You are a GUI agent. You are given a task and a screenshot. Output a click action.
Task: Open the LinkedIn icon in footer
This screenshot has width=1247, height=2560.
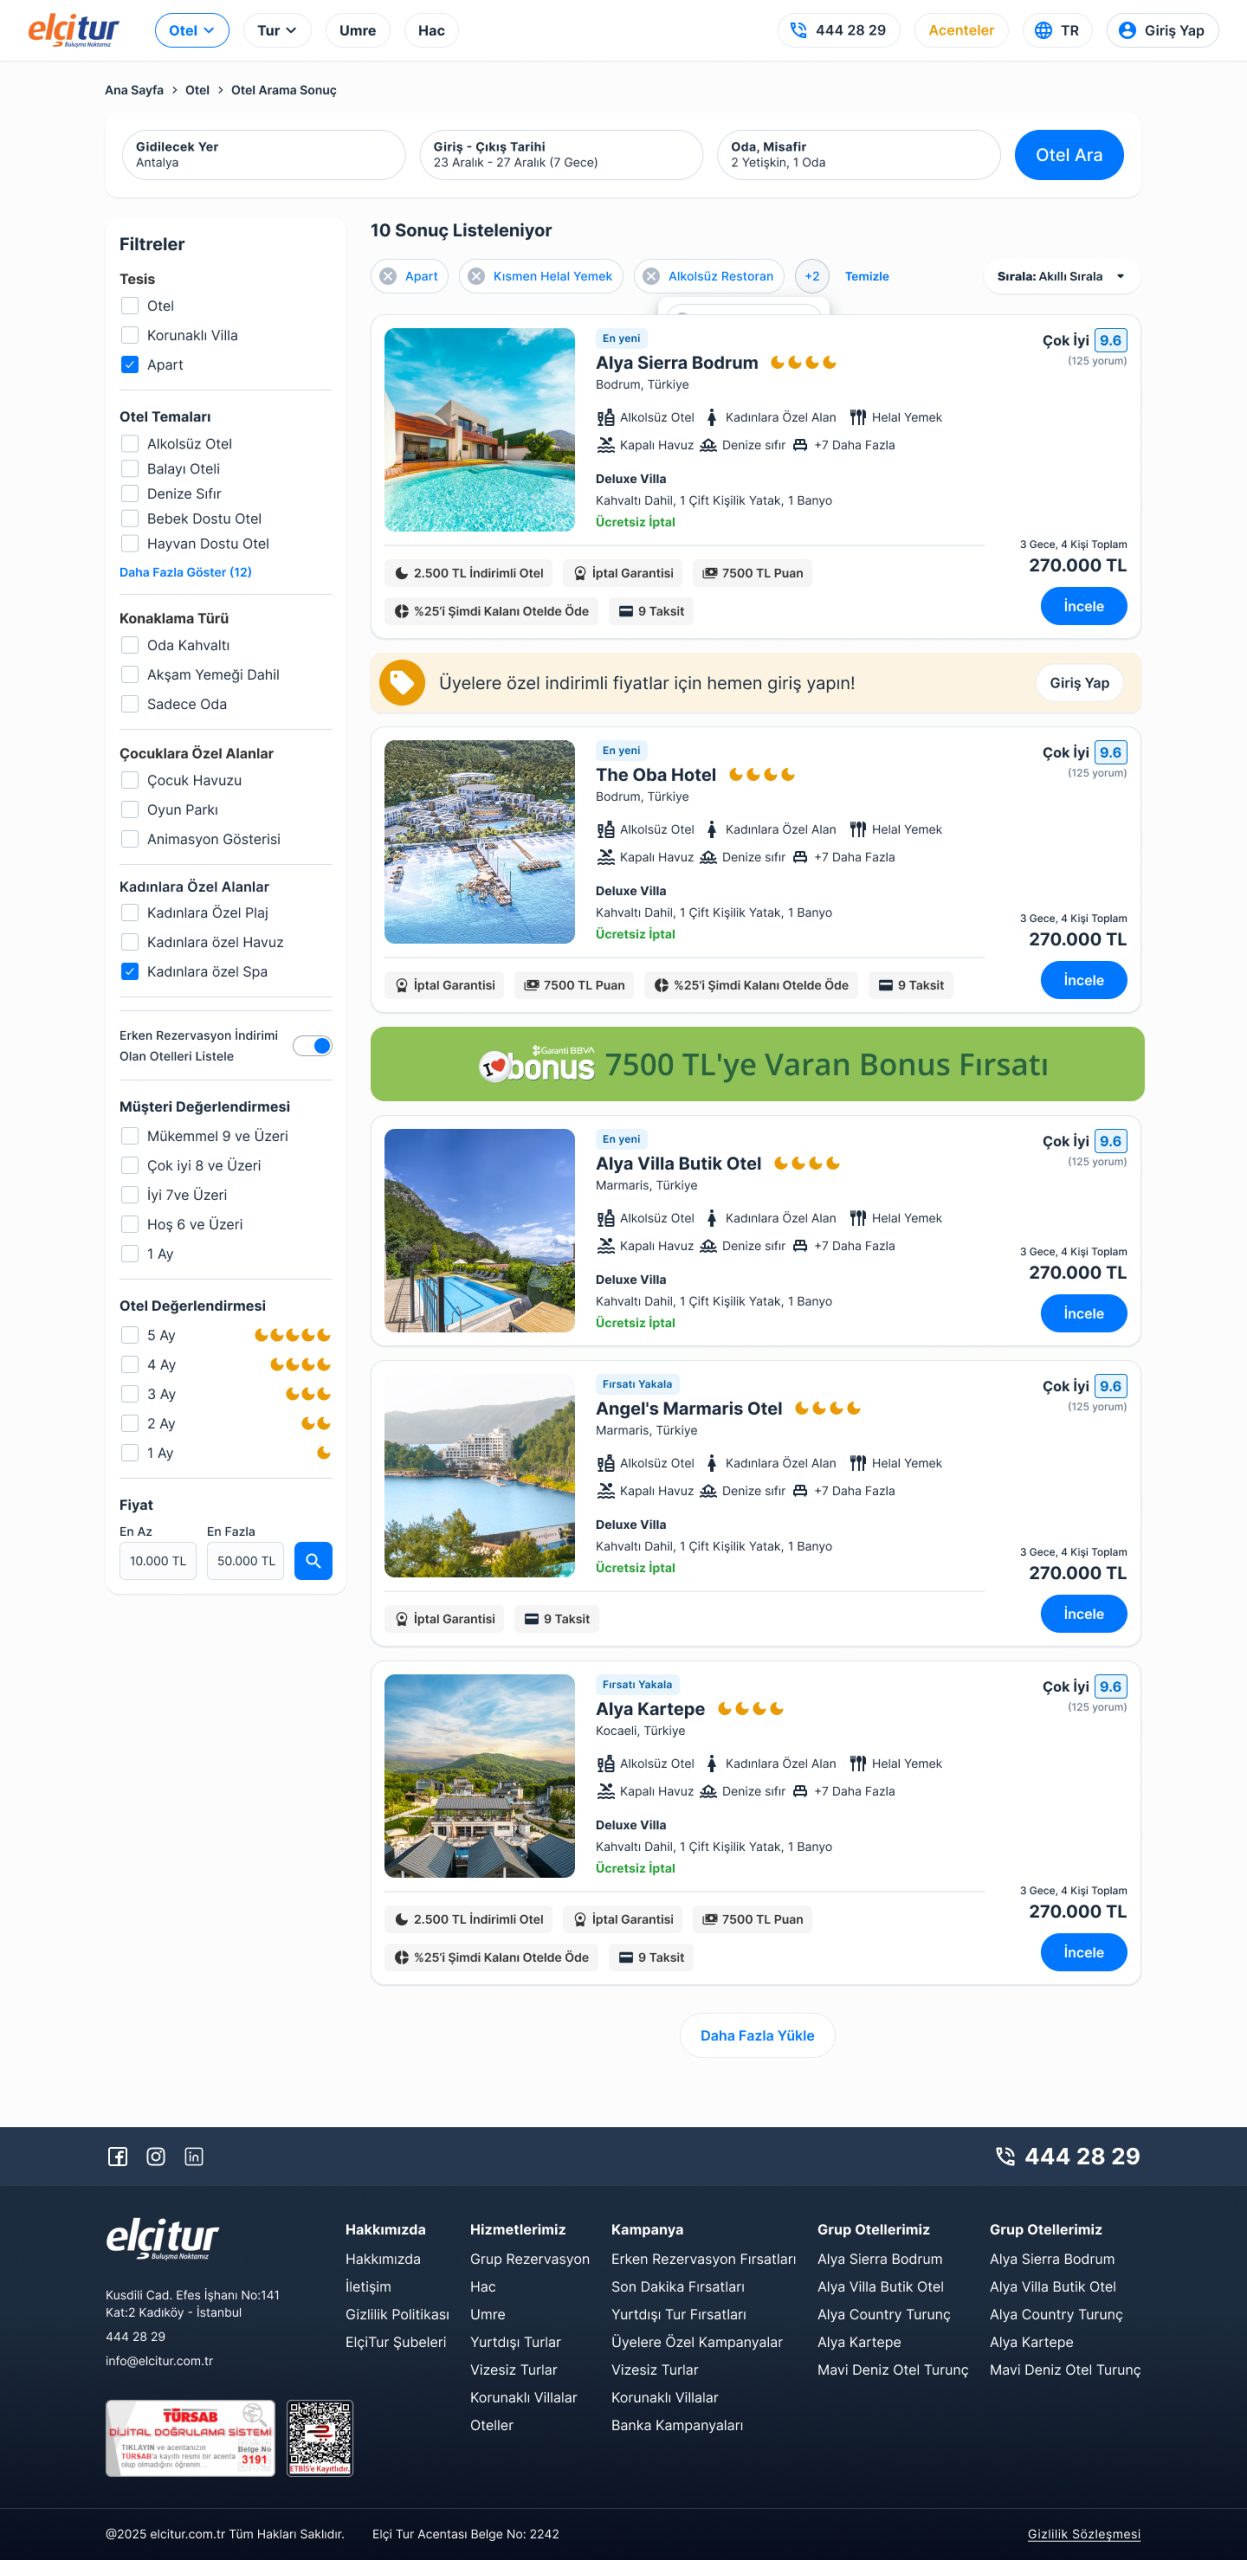(x=194, y=2156)
